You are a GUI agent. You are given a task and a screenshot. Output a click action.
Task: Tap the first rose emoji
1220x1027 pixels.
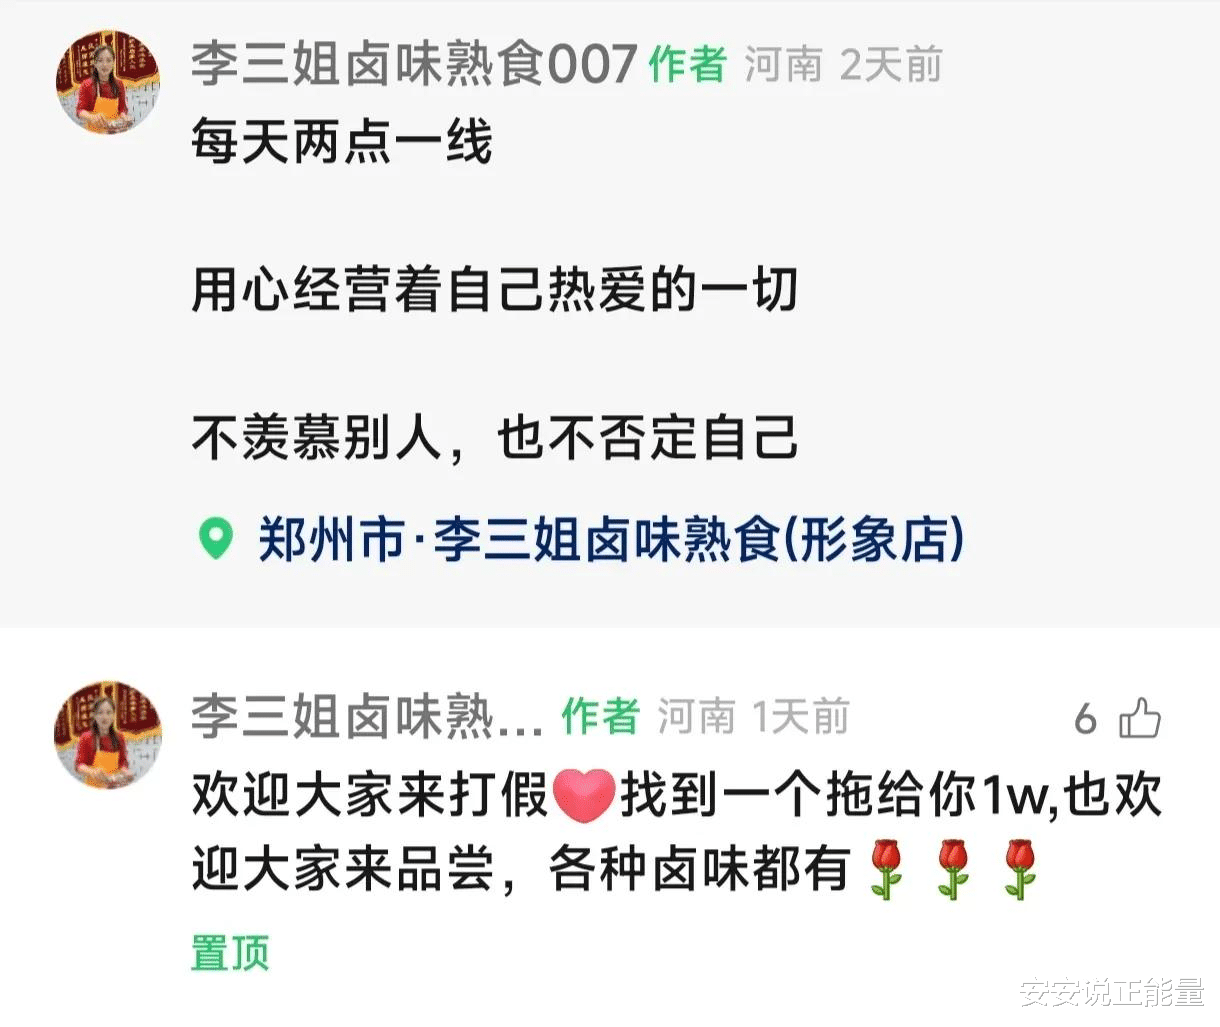[x=884, y=870]
